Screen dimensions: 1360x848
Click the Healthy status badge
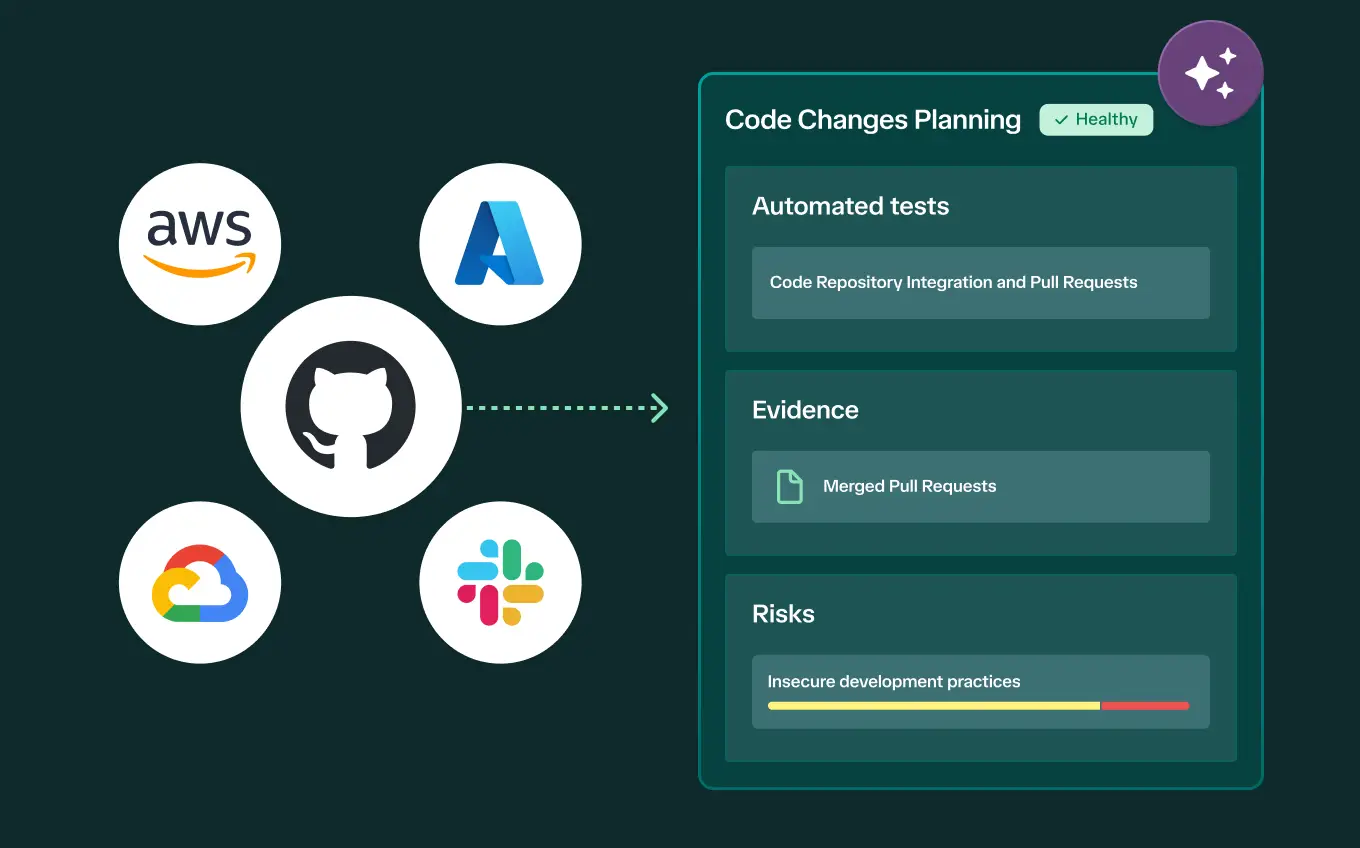(1096, 120)
